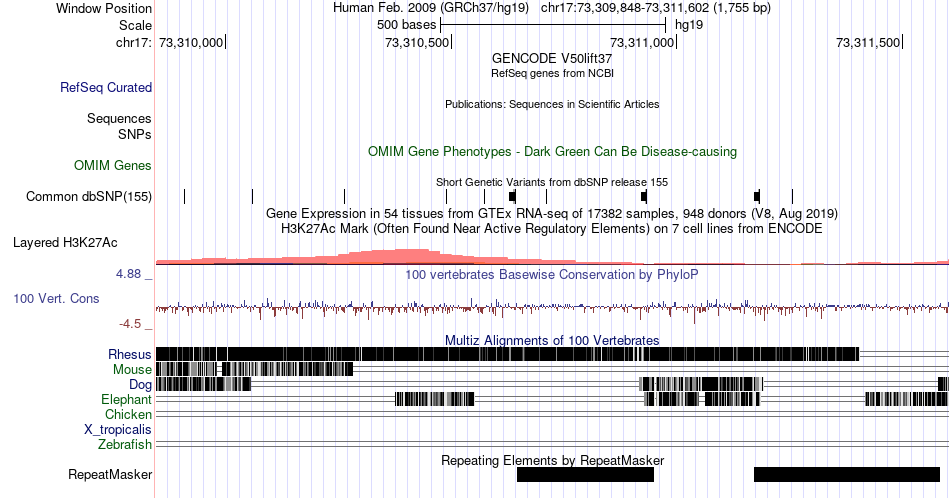Click the rightmost dbSNP variant tick
The height and width of the screenshot is (498, 950).
792,196
